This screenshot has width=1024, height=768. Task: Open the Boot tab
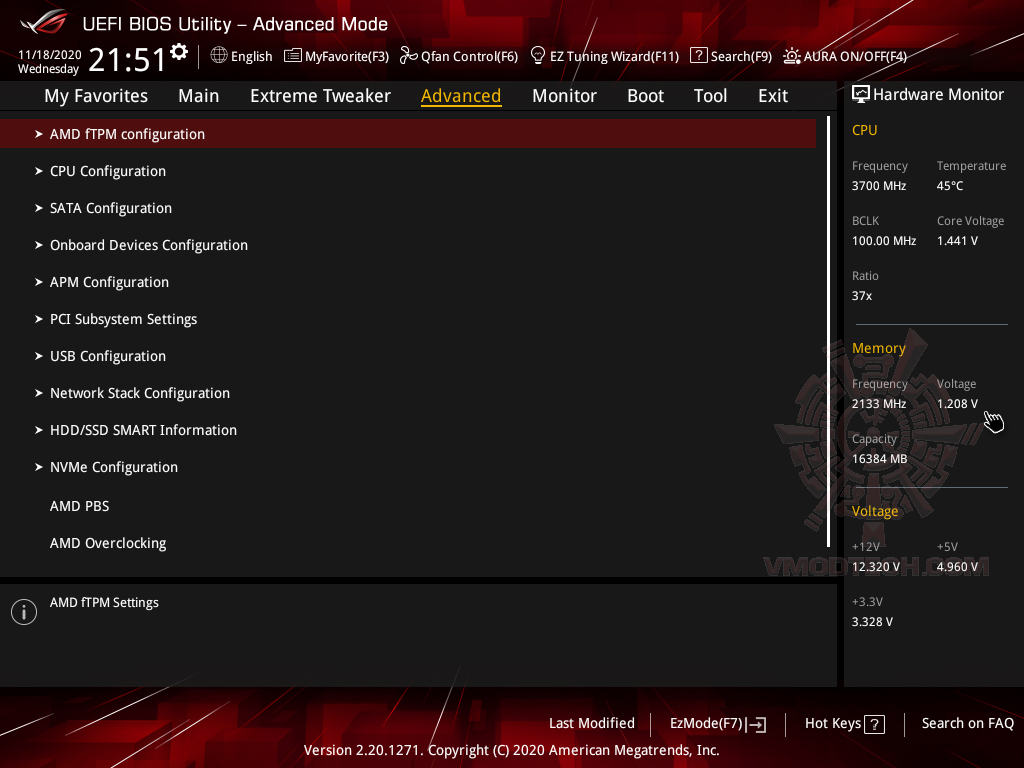coord(645,96)
